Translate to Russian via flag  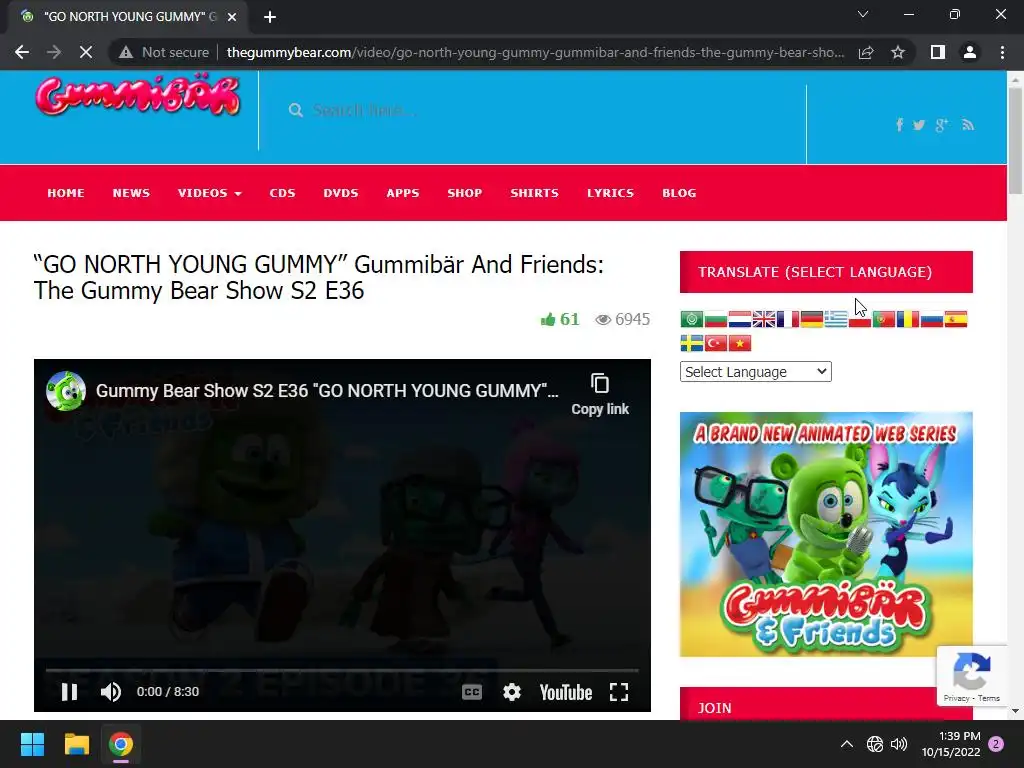tap(932, 319)
